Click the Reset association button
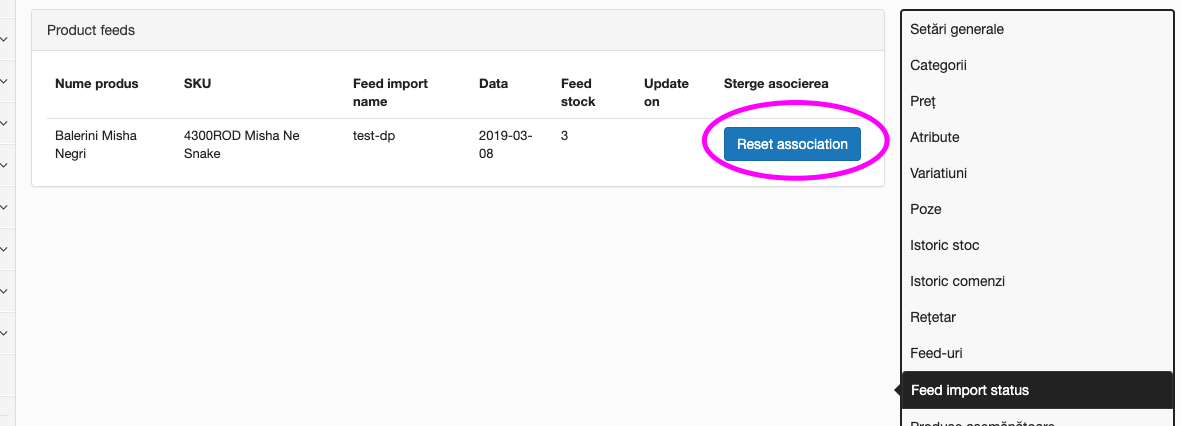Viewport: 1181px width, 426px height. (x=792, y=144)
